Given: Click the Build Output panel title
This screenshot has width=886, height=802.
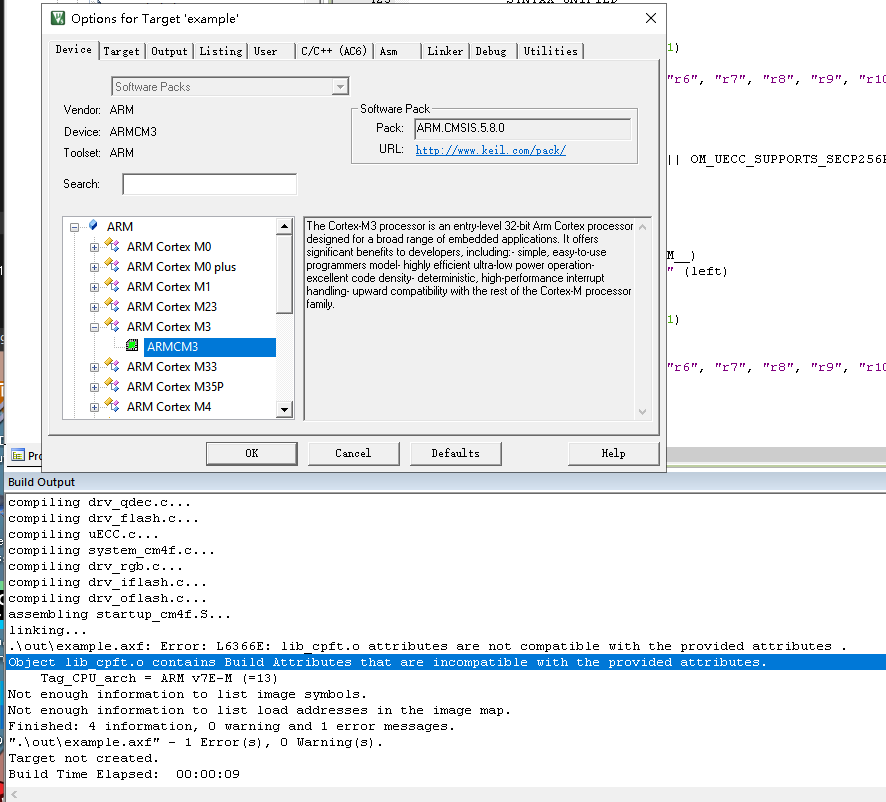Looking at the screenshot, I should coord(41,482).
